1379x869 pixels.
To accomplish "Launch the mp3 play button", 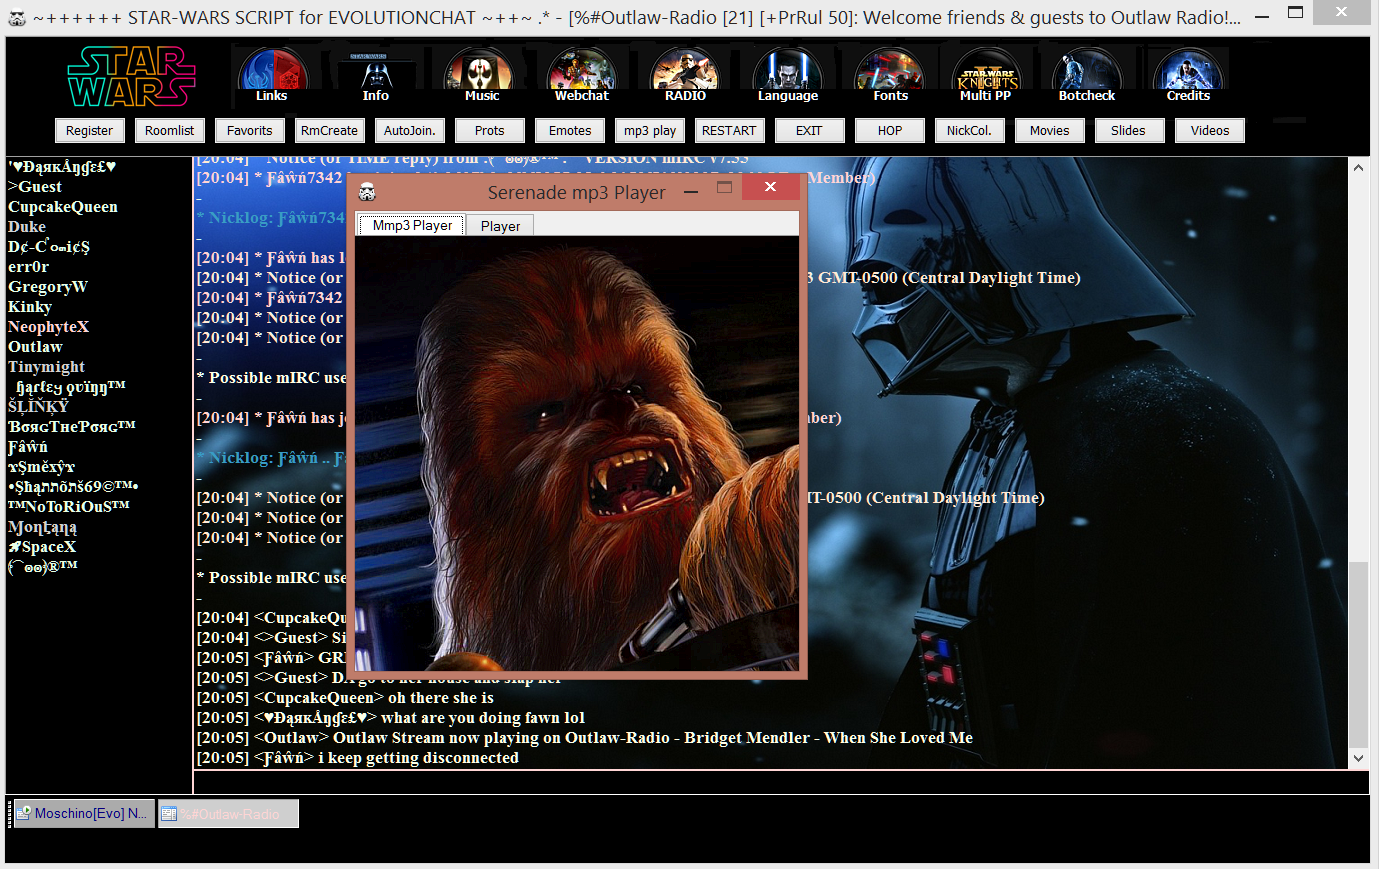I will 650,131.
